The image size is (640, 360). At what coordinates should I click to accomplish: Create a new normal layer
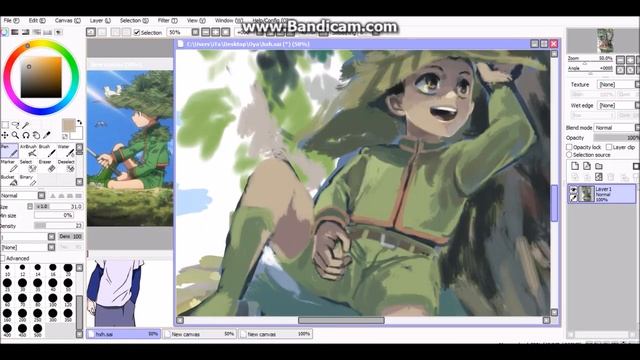tap(575, 166)
